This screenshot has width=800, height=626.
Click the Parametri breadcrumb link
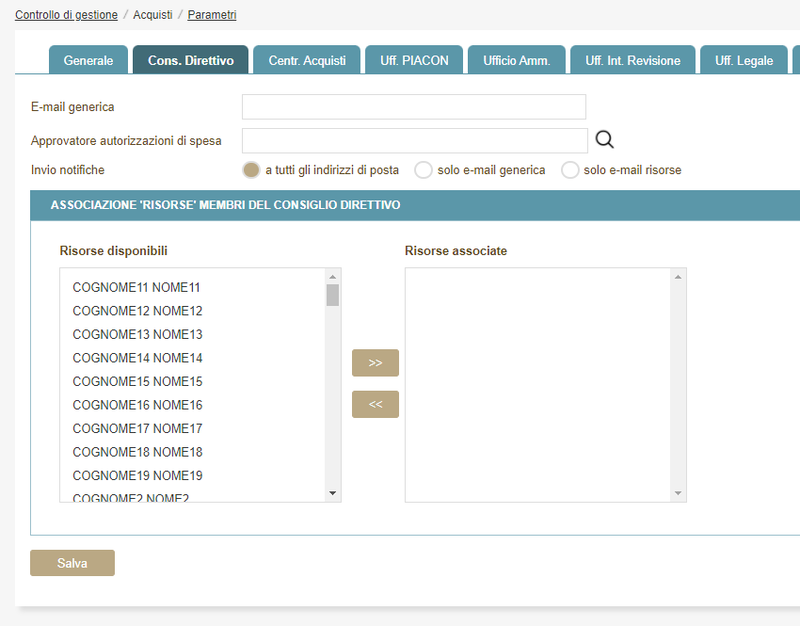[212, 15]
